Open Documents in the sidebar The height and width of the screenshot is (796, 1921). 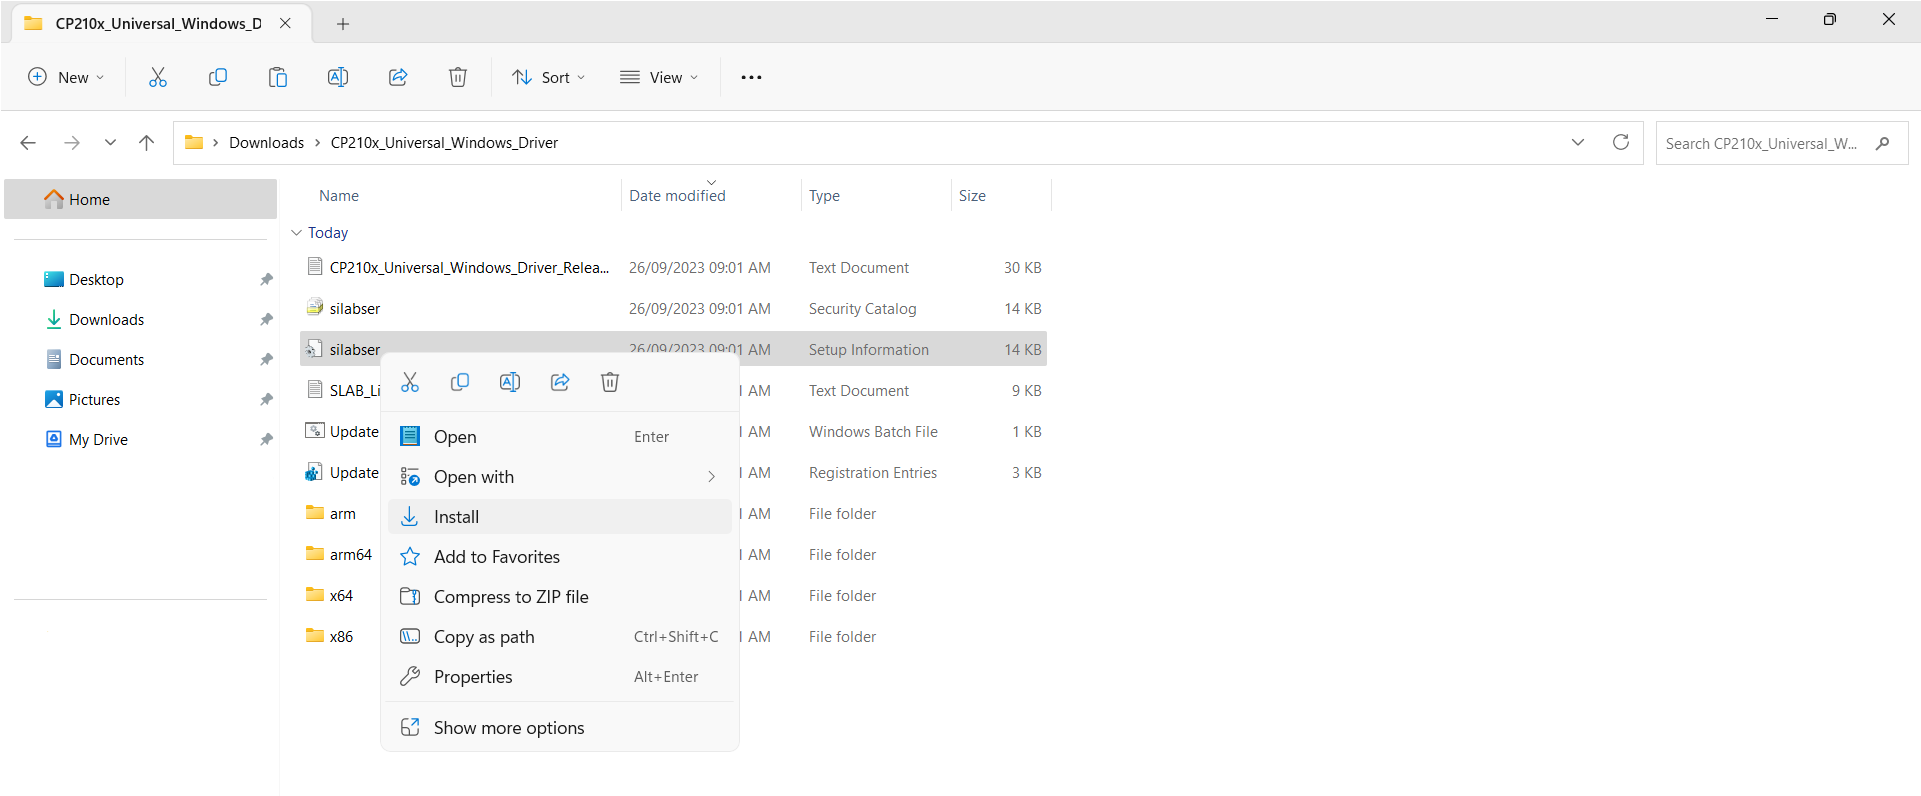click(106, 360)
